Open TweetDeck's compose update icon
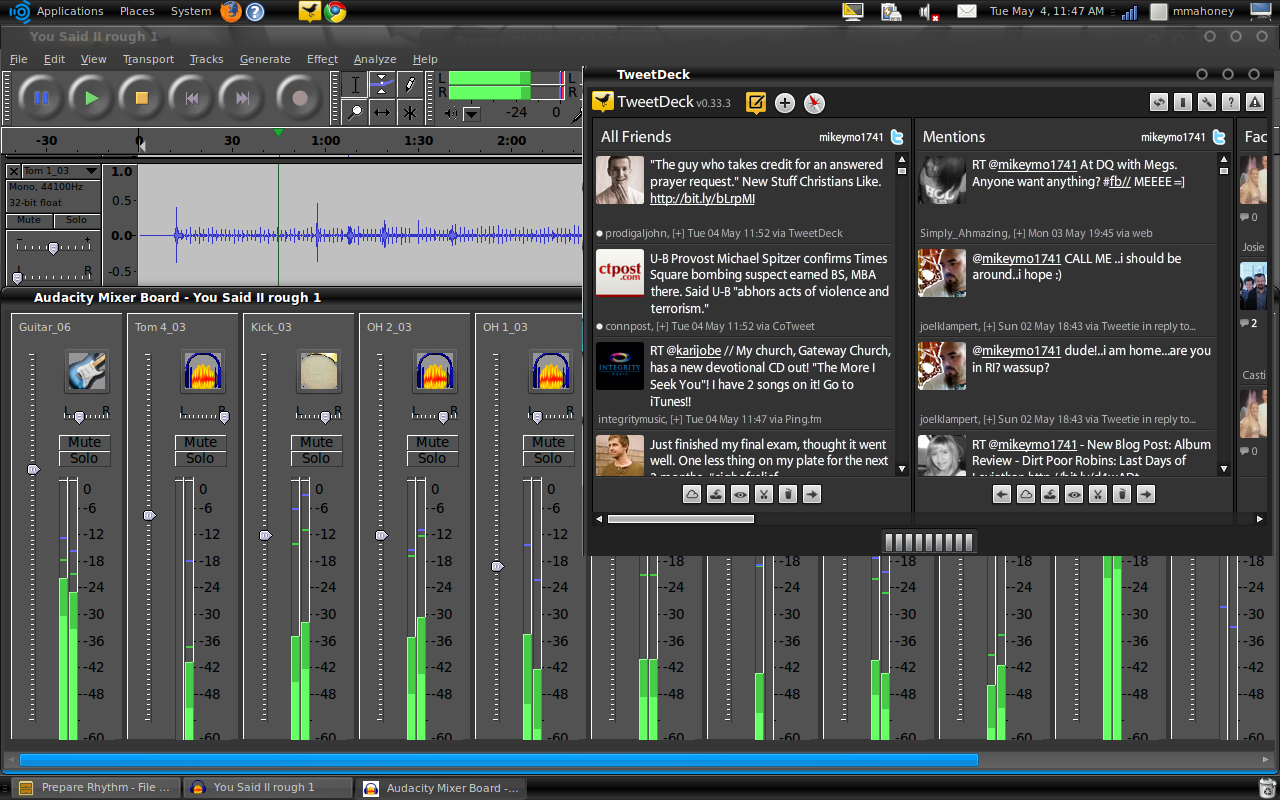Viewport: 1280px width, 800px height. [756, 103]
